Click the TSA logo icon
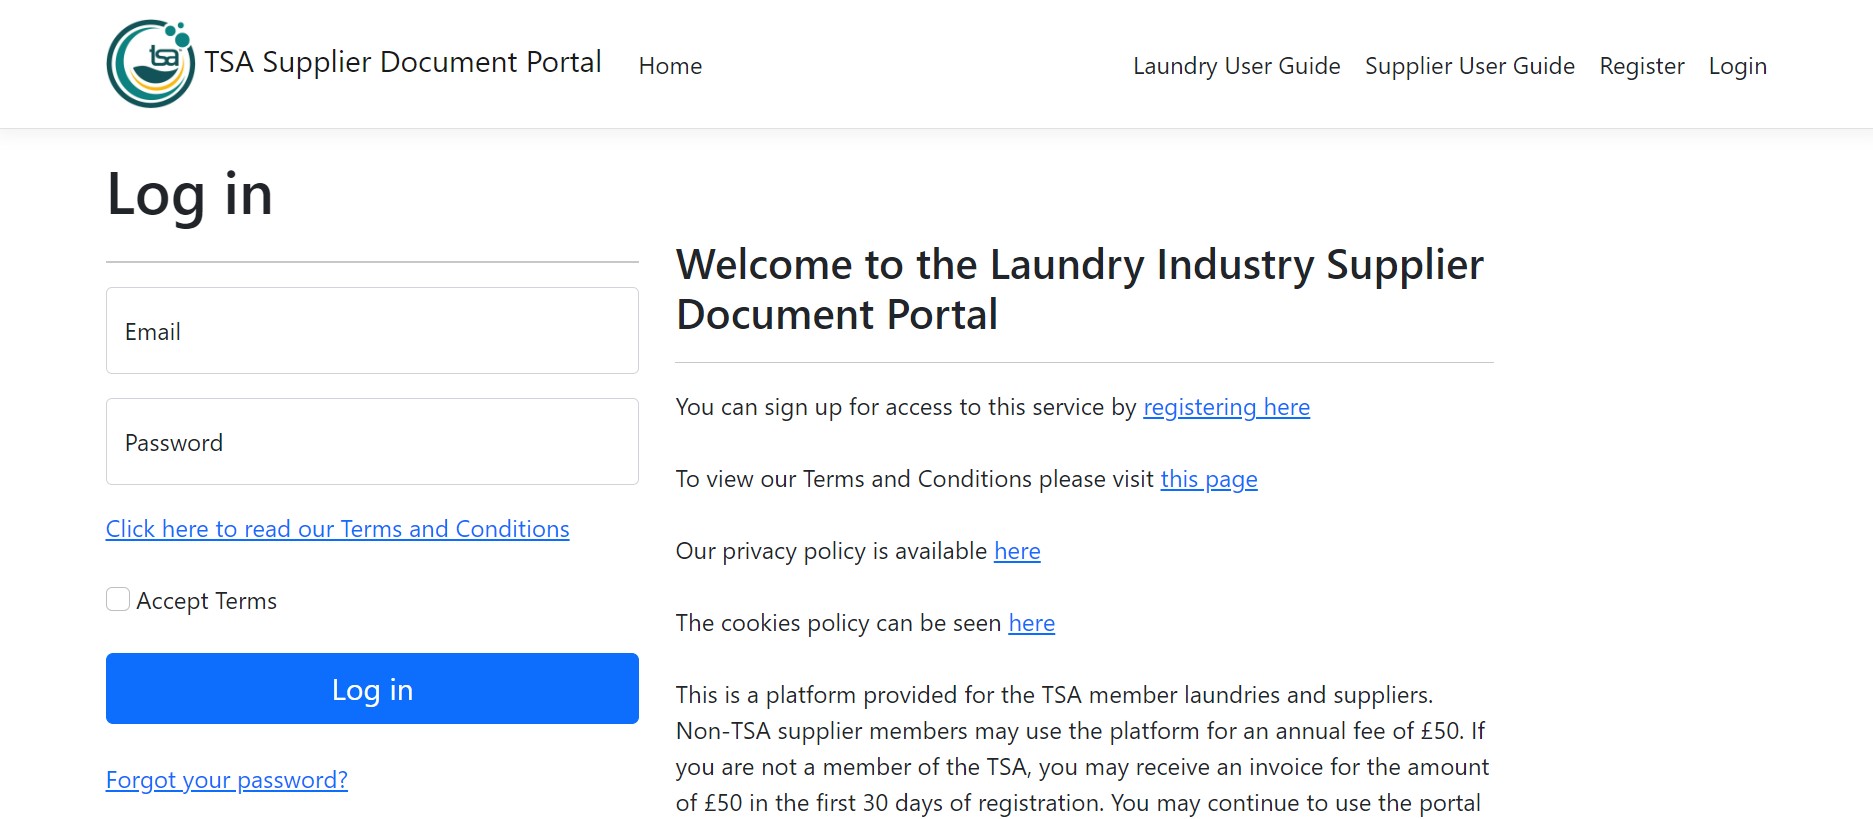Screen dimensions: 1873x819 click(x=151, y=64)
